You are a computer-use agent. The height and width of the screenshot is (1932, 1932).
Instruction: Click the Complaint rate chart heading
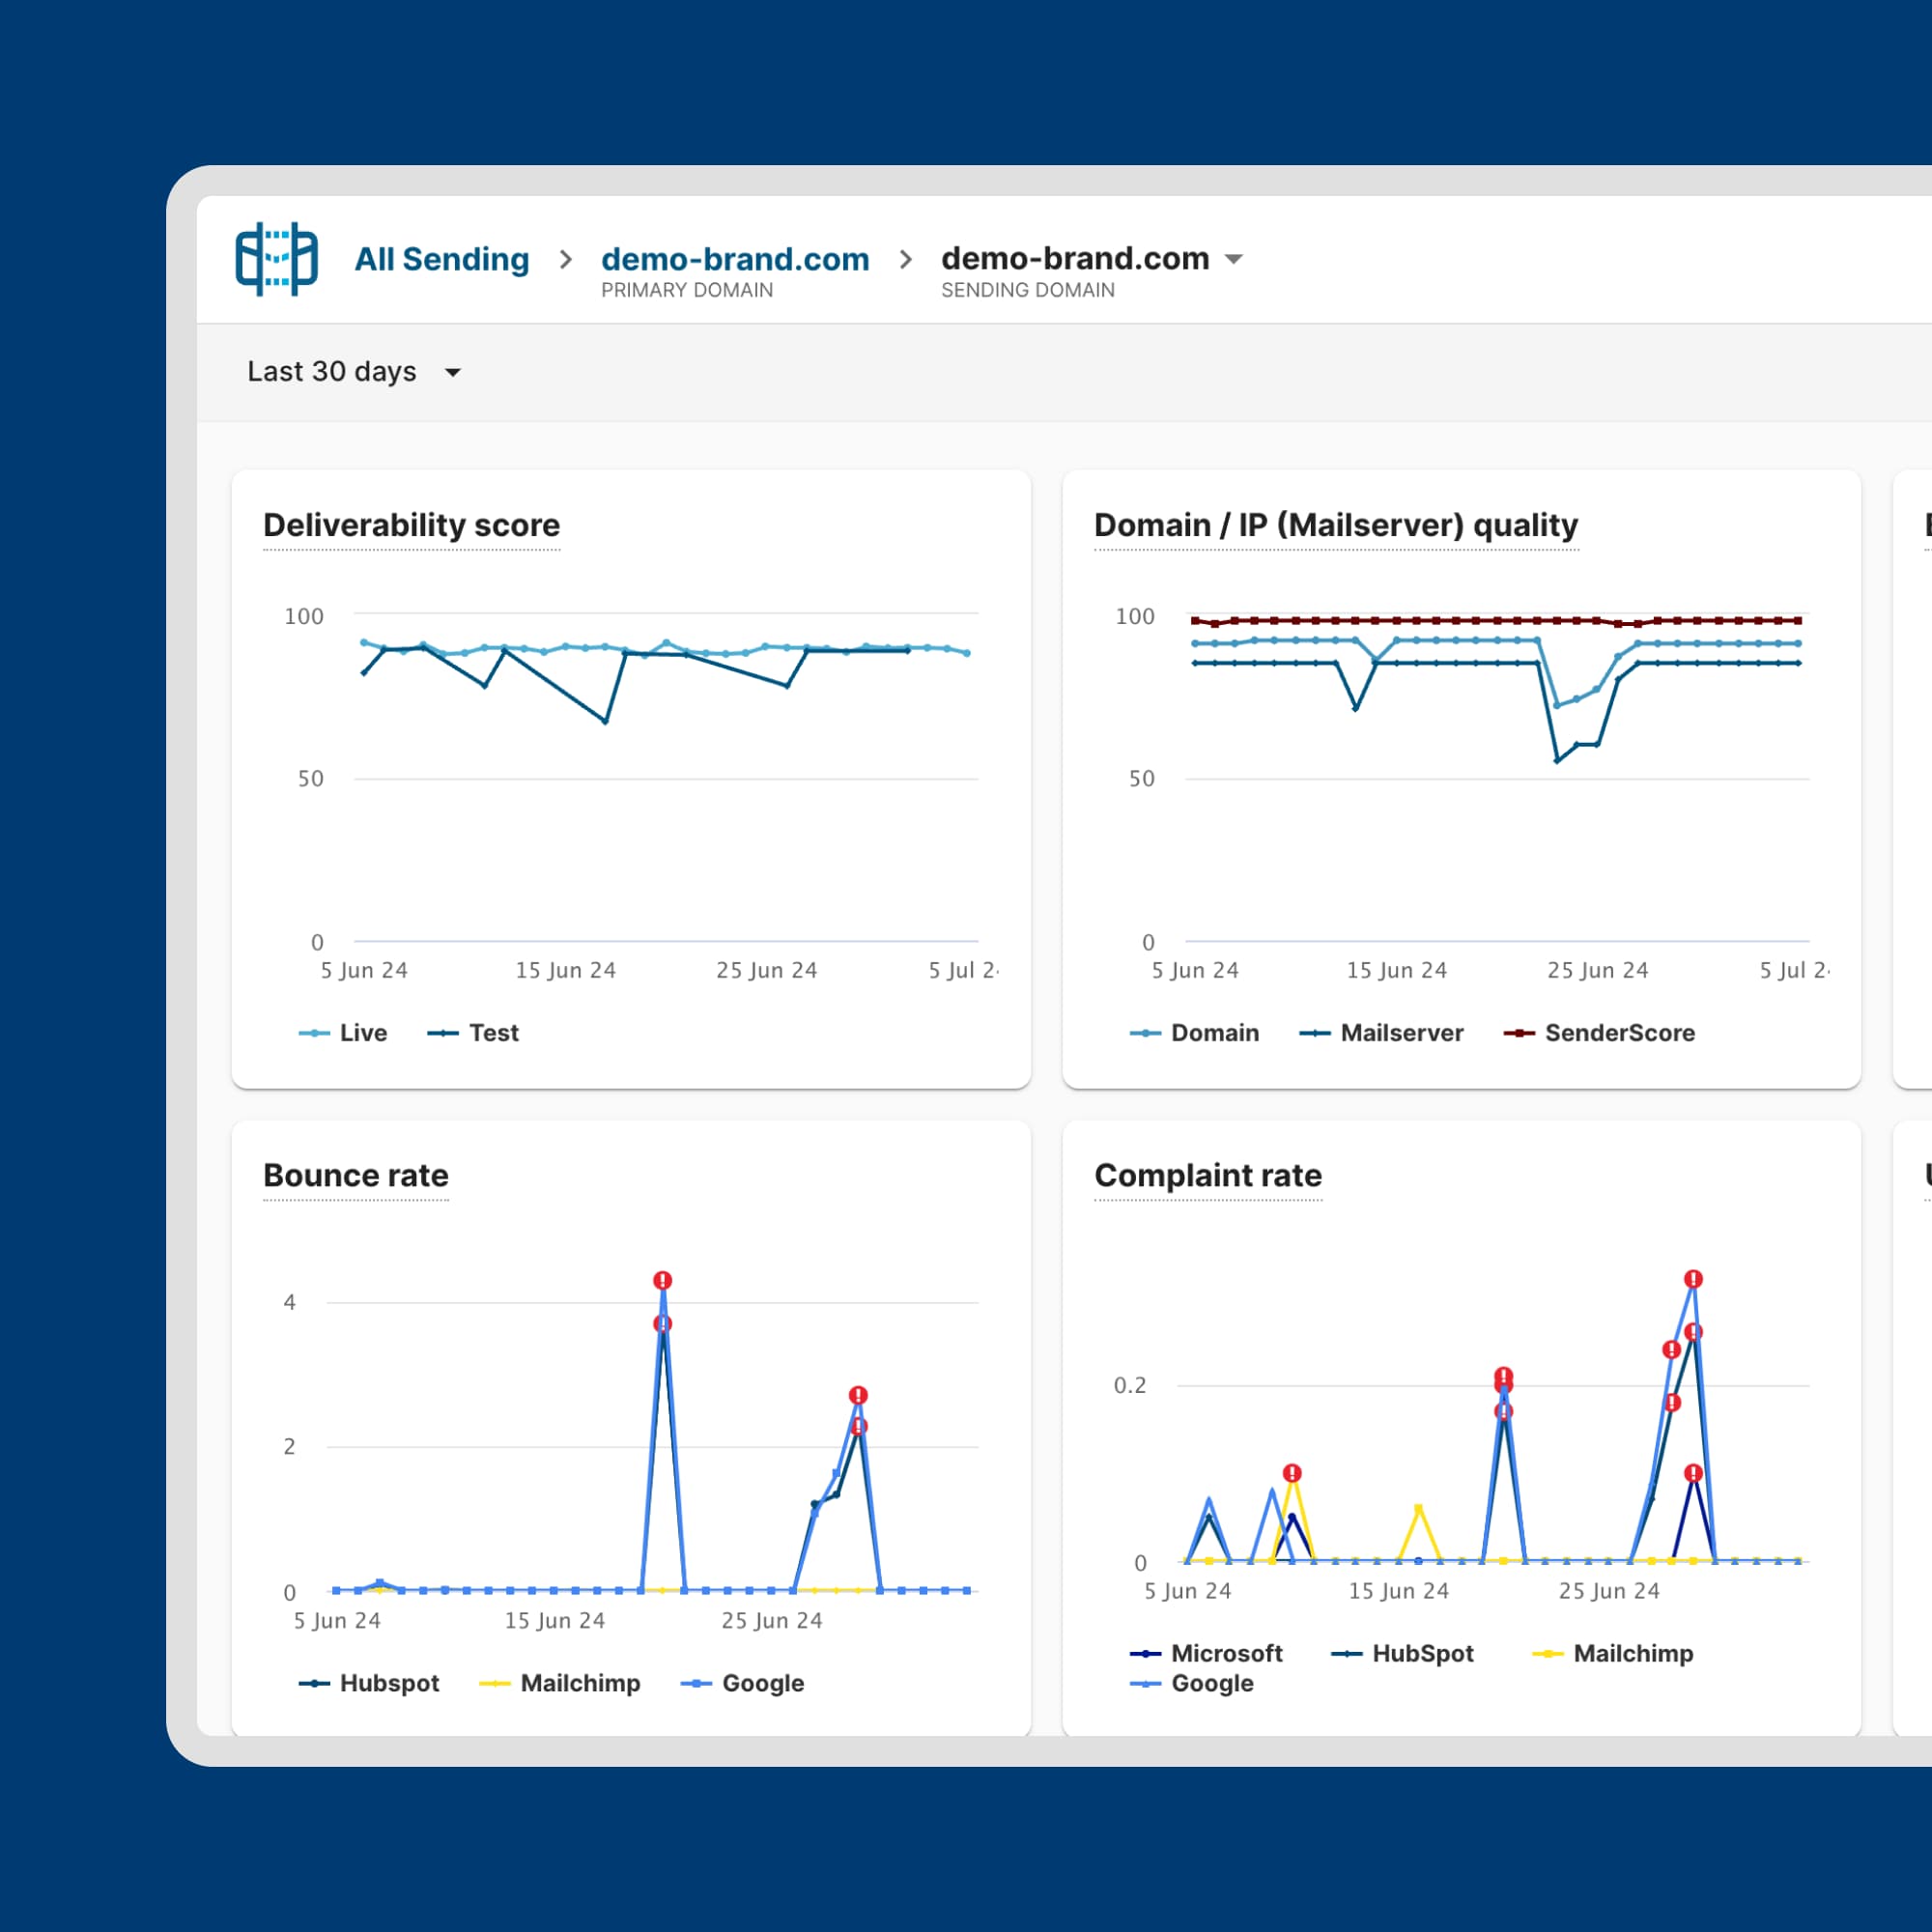tap(1207, 1175)
